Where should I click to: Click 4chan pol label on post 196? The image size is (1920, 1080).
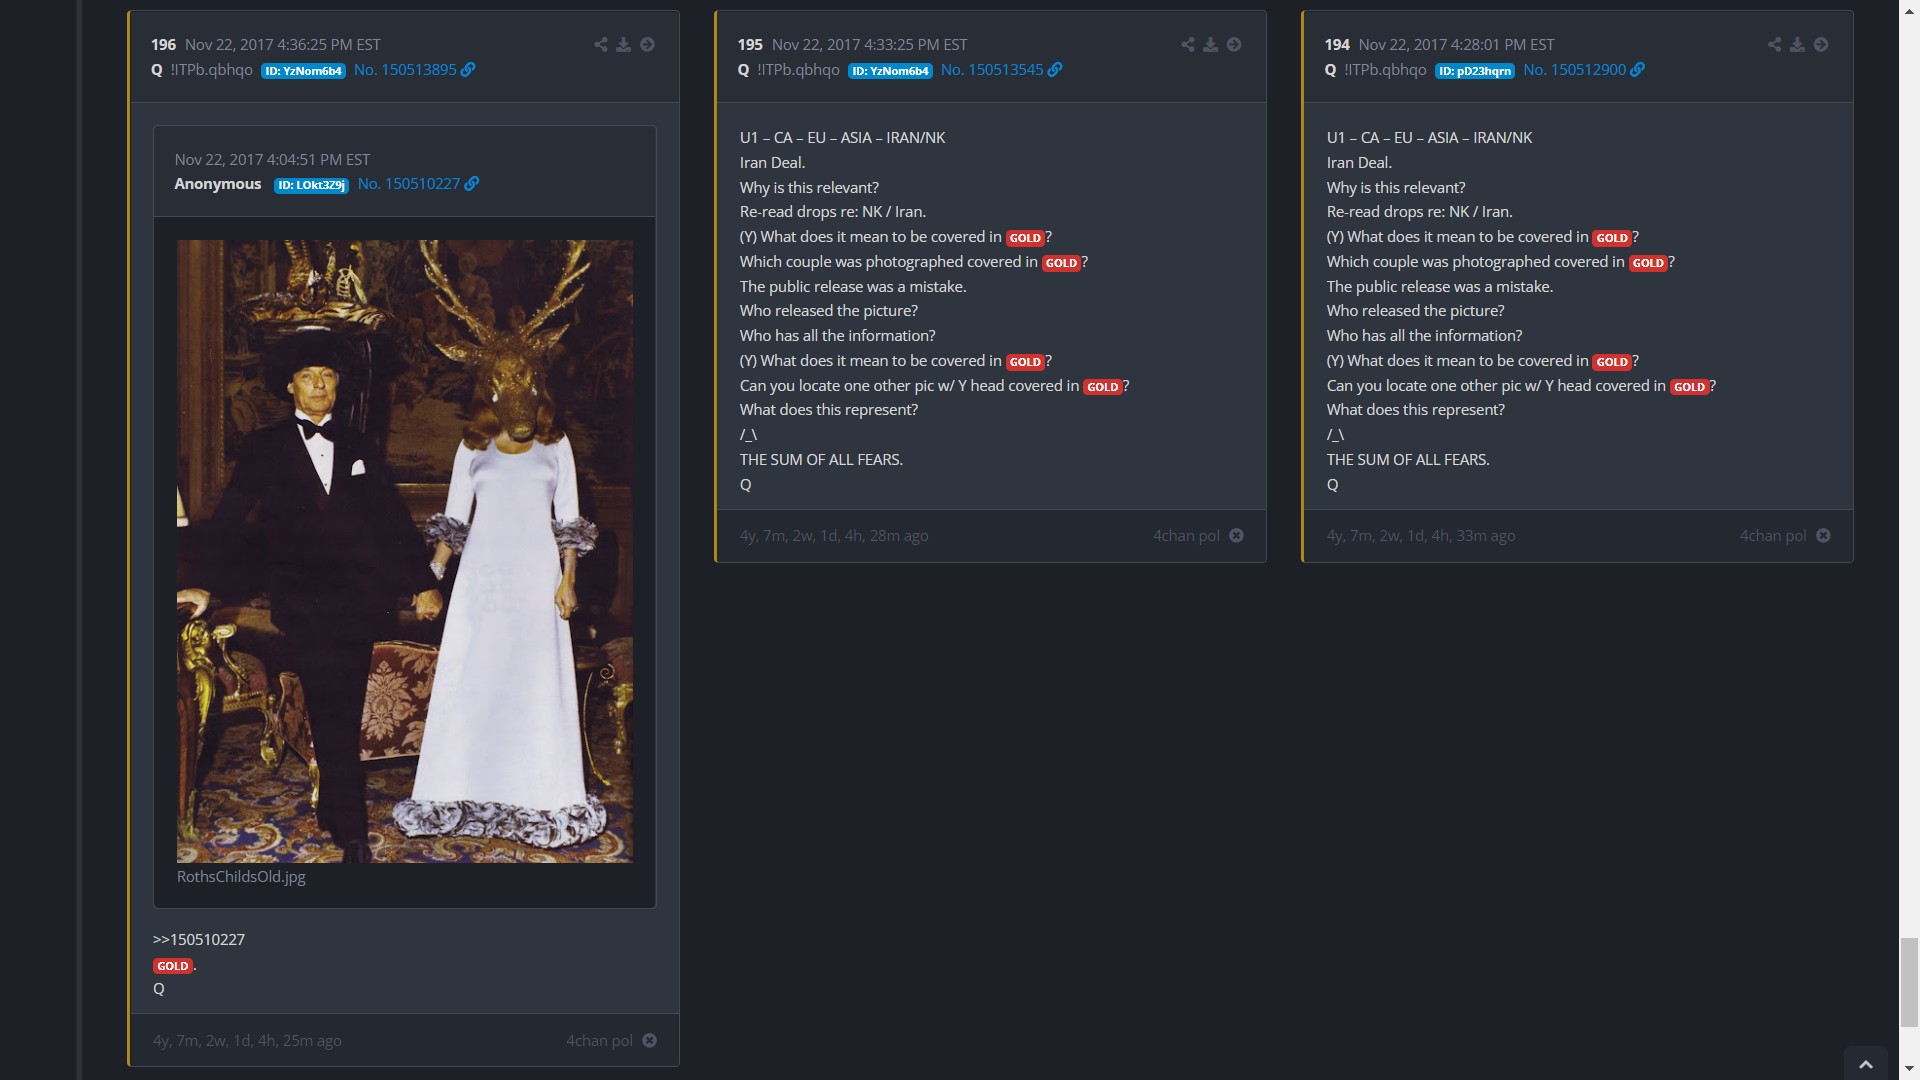pos(599,1041)
